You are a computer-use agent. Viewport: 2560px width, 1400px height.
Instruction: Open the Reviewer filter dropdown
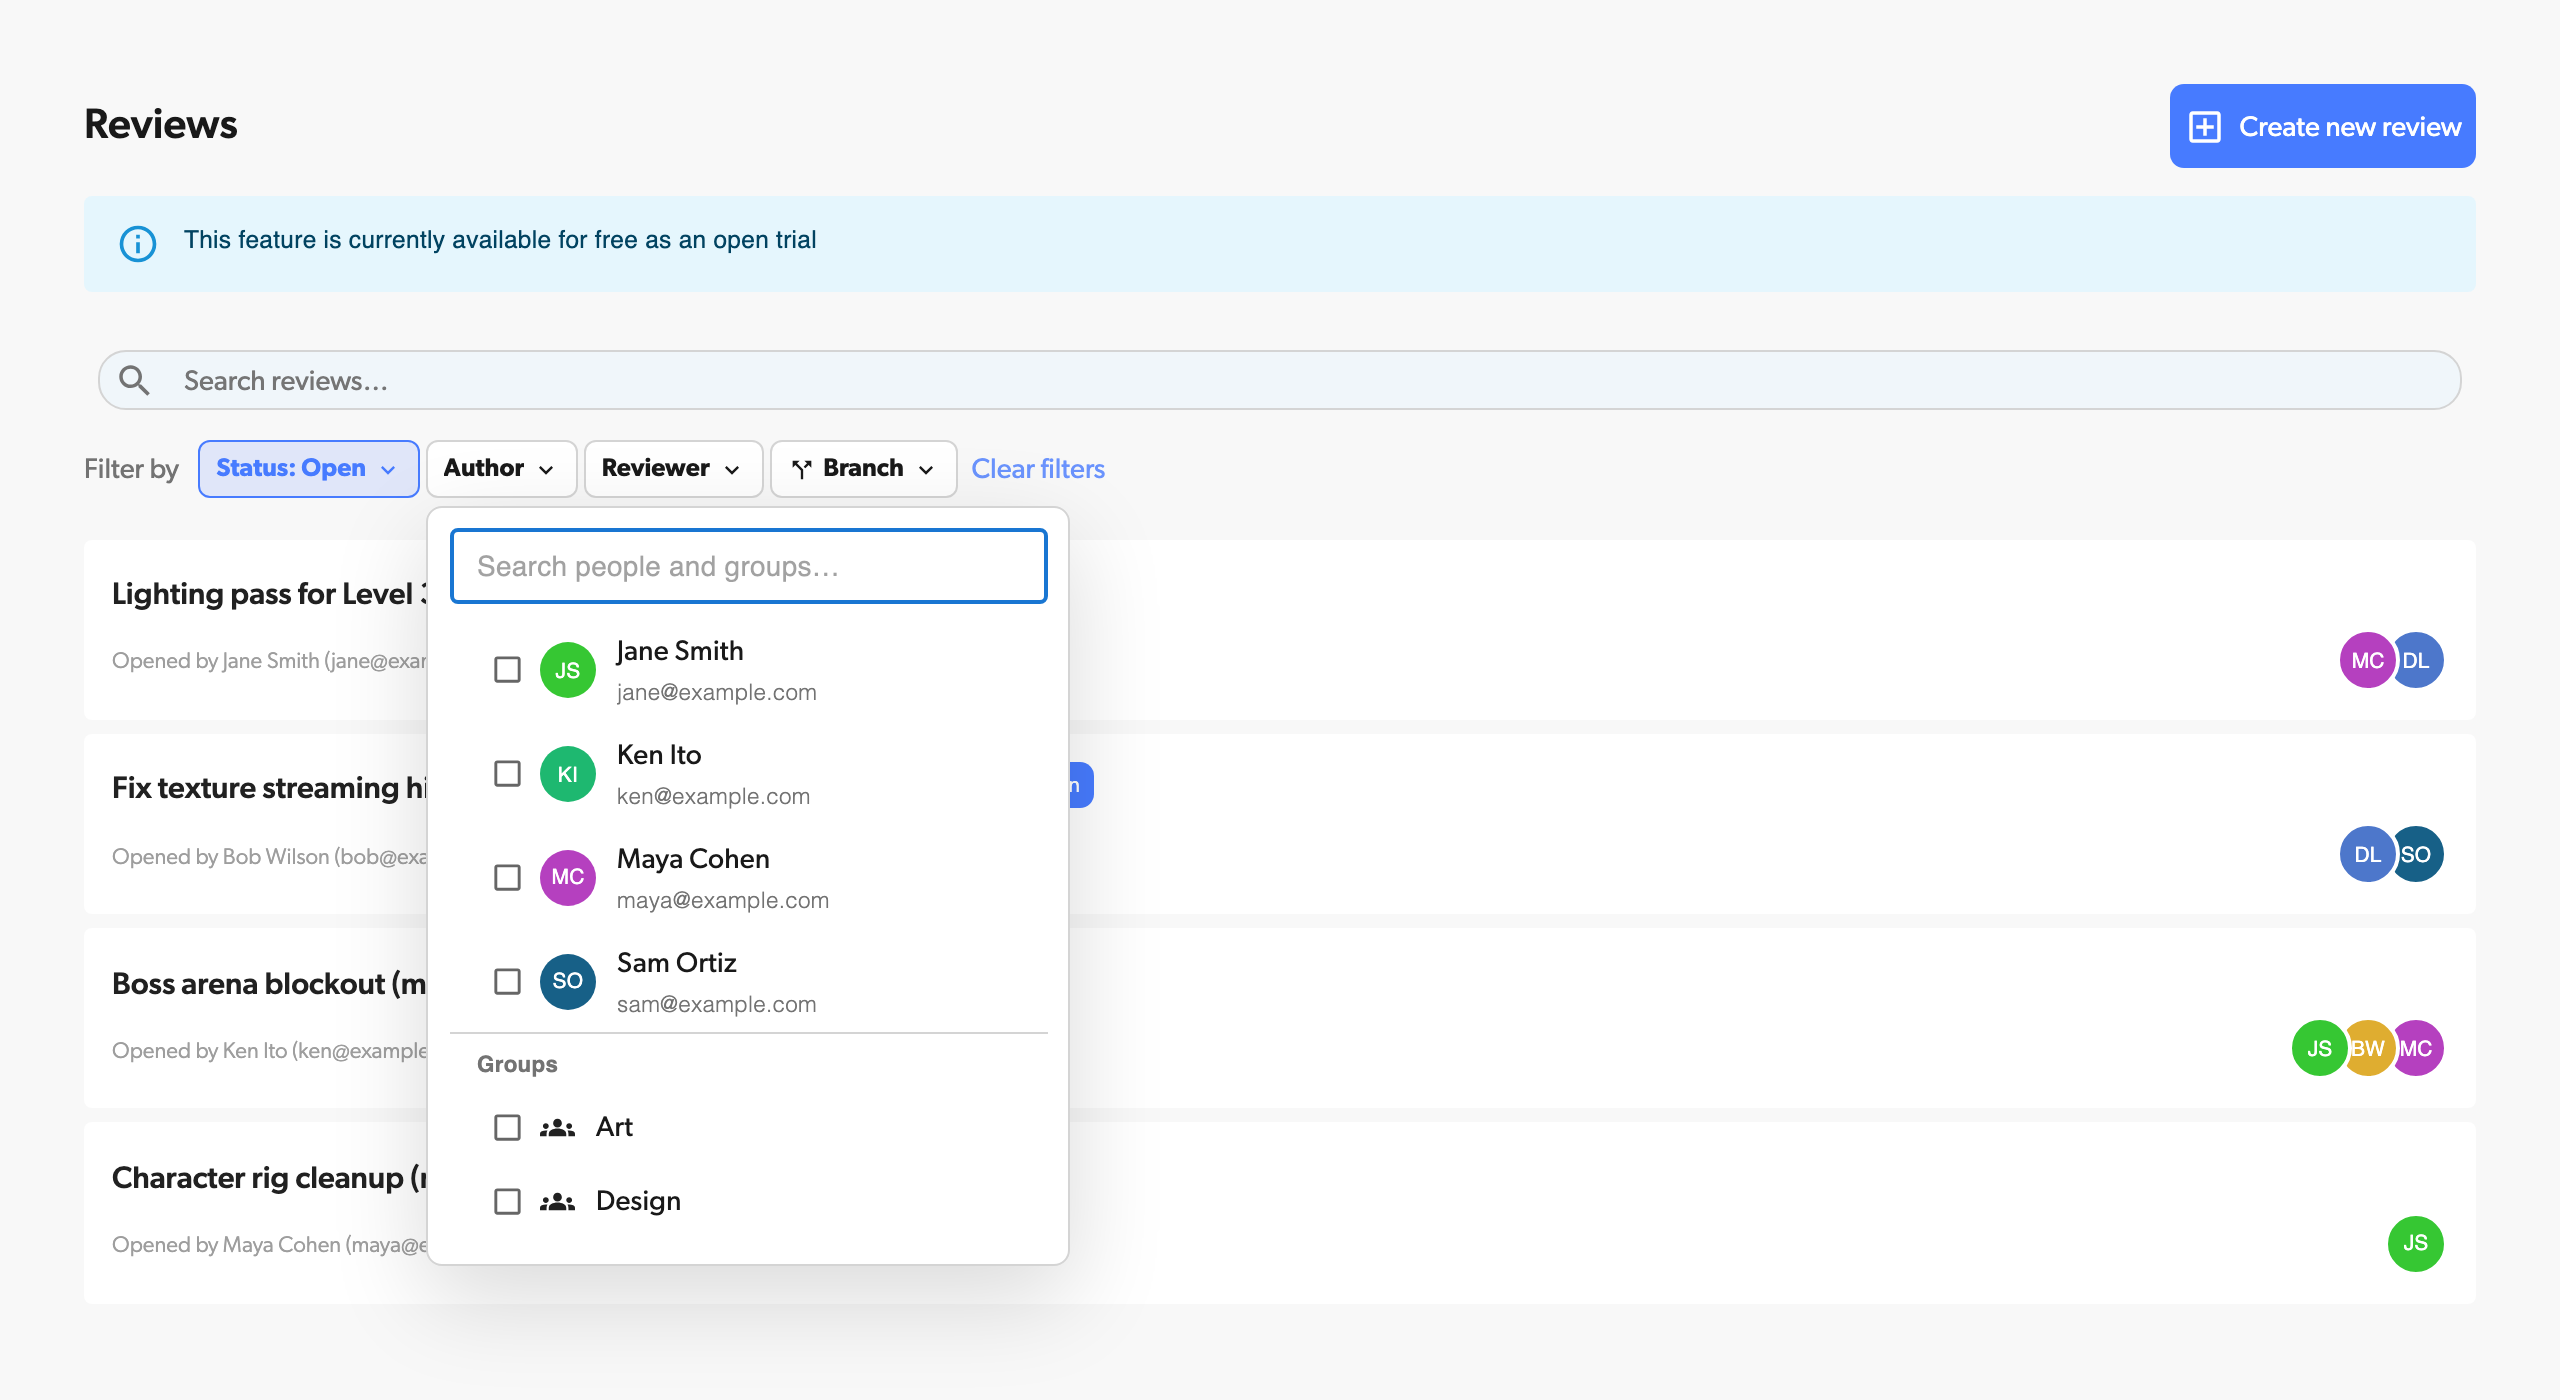(673, 469)
